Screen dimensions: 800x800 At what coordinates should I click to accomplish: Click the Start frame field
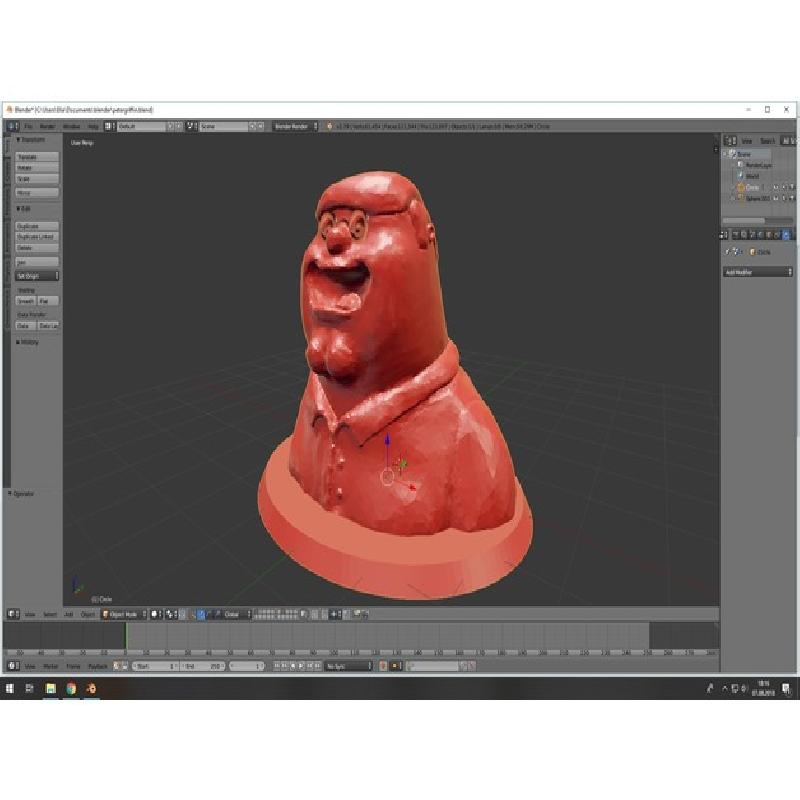pyautogui.click(x=155, y=666)
